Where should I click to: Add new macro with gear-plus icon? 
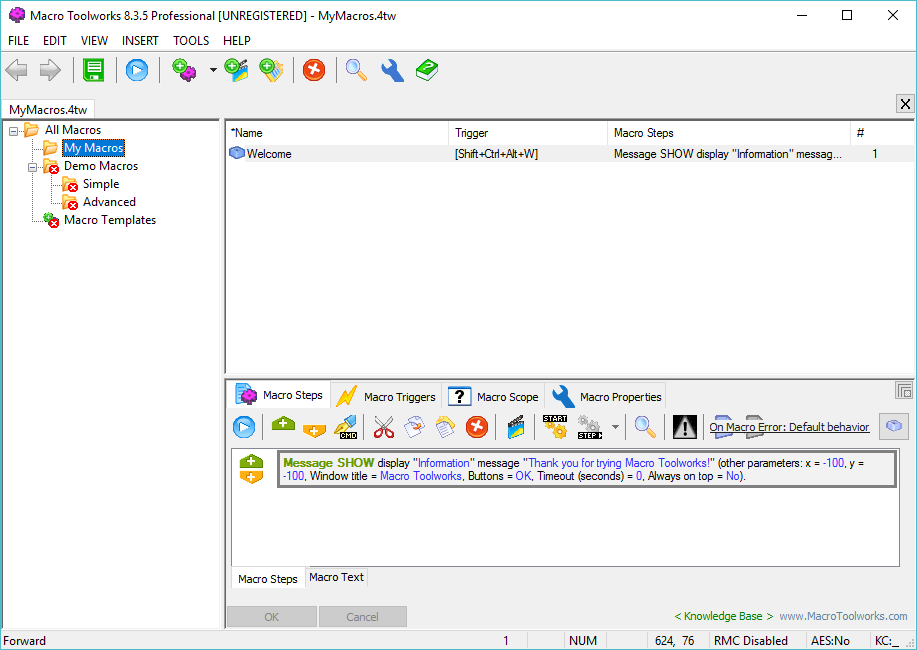tap(184, 70)
